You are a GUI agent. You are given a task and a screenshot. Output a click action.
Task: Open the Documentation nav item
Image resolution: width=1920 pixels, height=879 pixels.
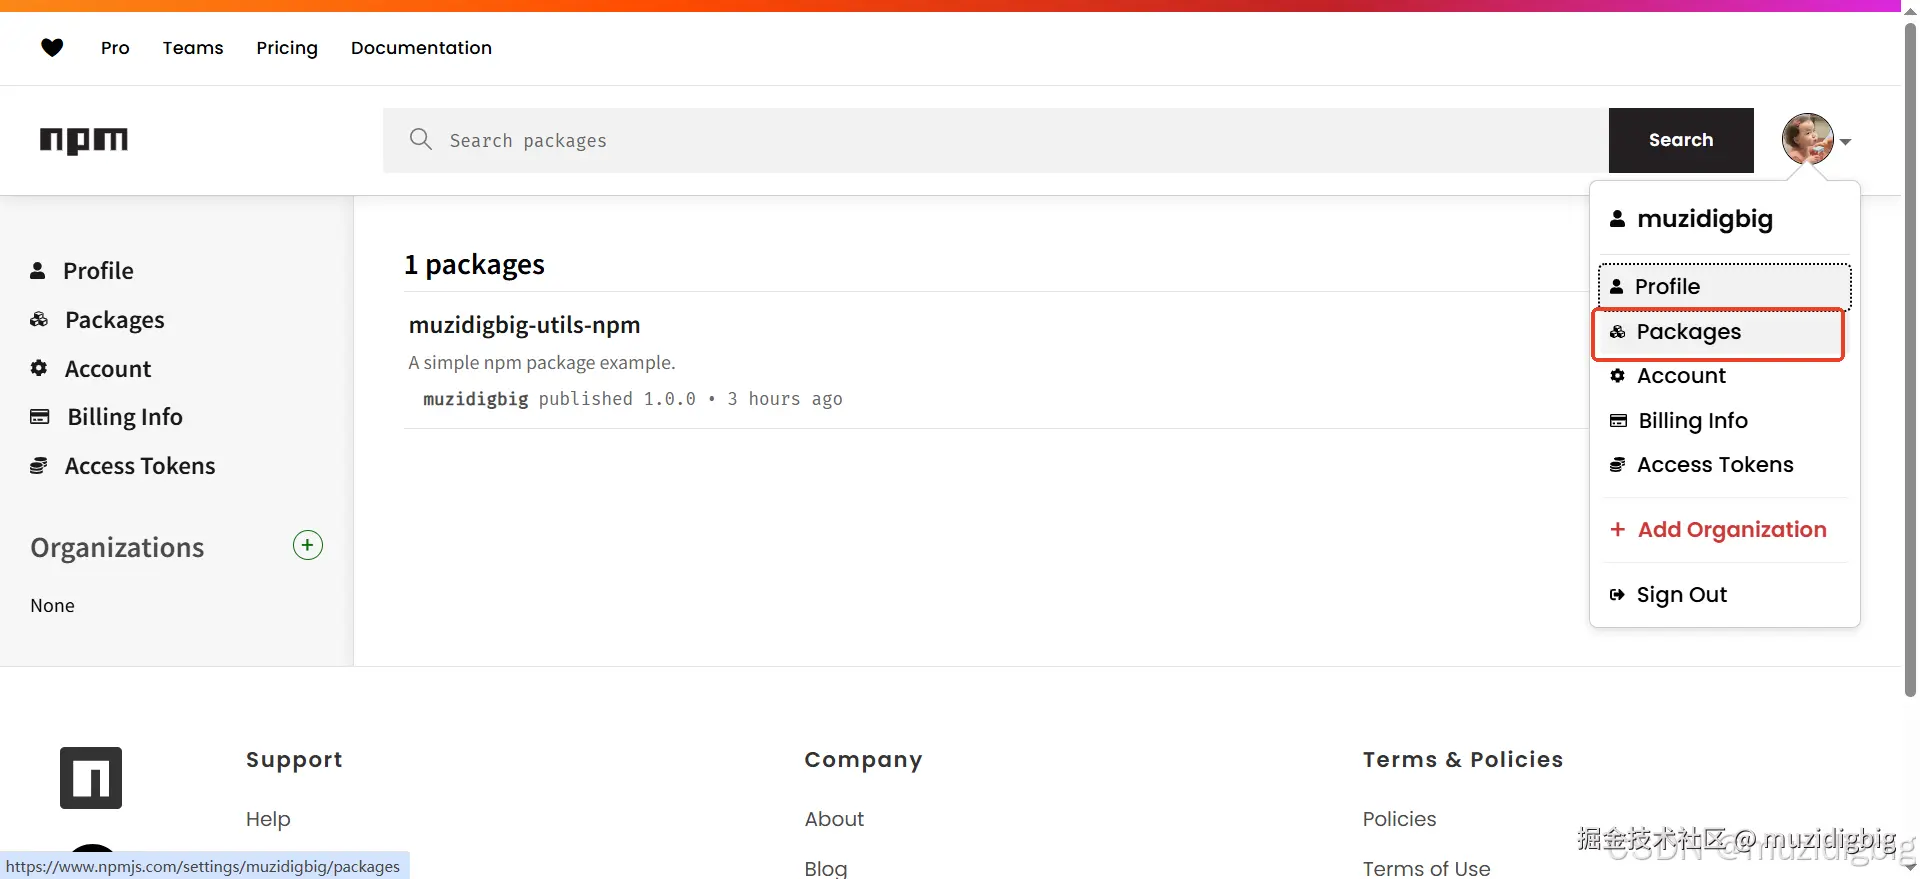(x=421, y=47)
